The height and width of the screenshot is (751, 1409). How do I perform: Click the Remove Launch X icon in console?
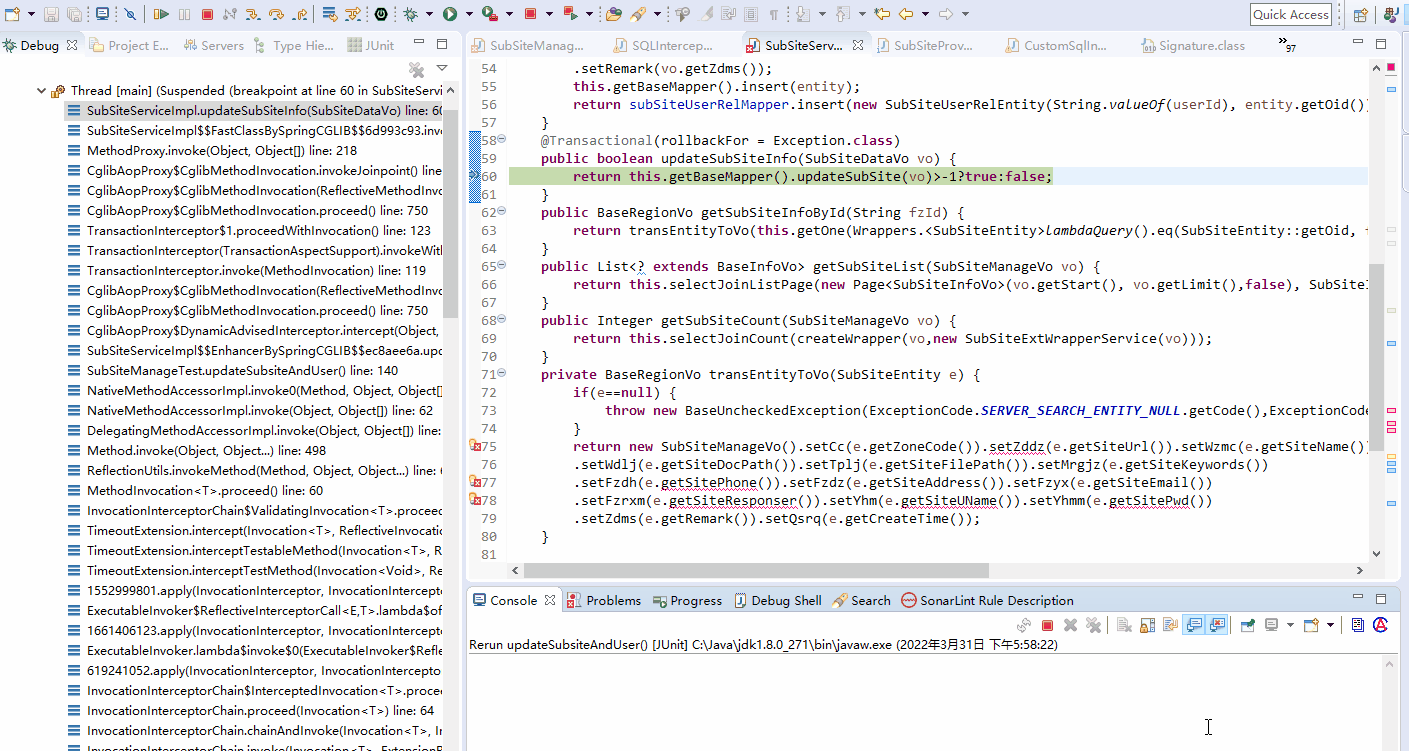(1070, 625)
